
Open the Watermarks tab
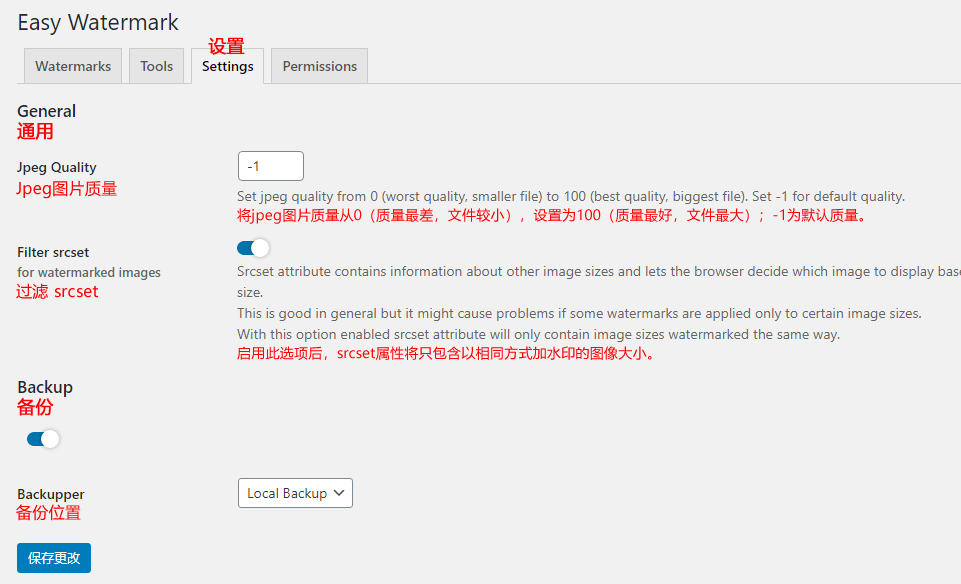pyautogui.click(x=73, y=66)
